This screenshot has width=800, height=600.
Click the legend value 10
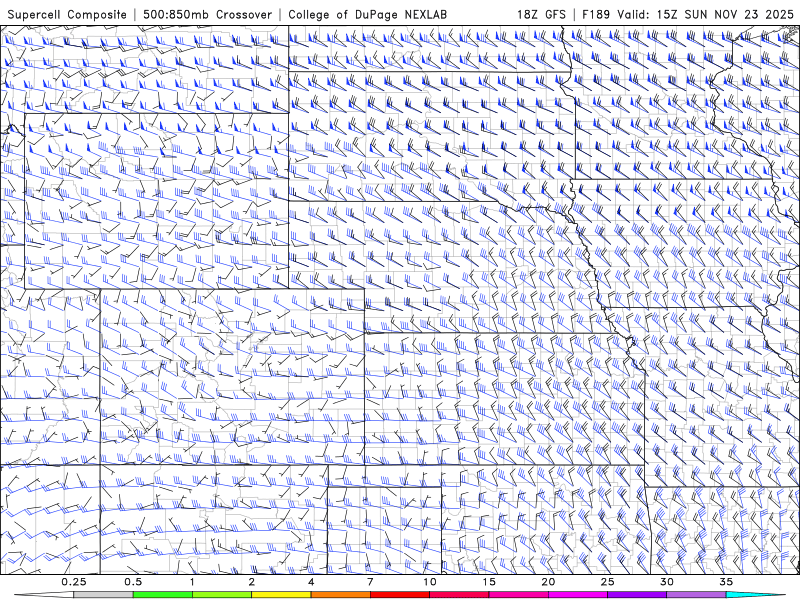(430, 582)
